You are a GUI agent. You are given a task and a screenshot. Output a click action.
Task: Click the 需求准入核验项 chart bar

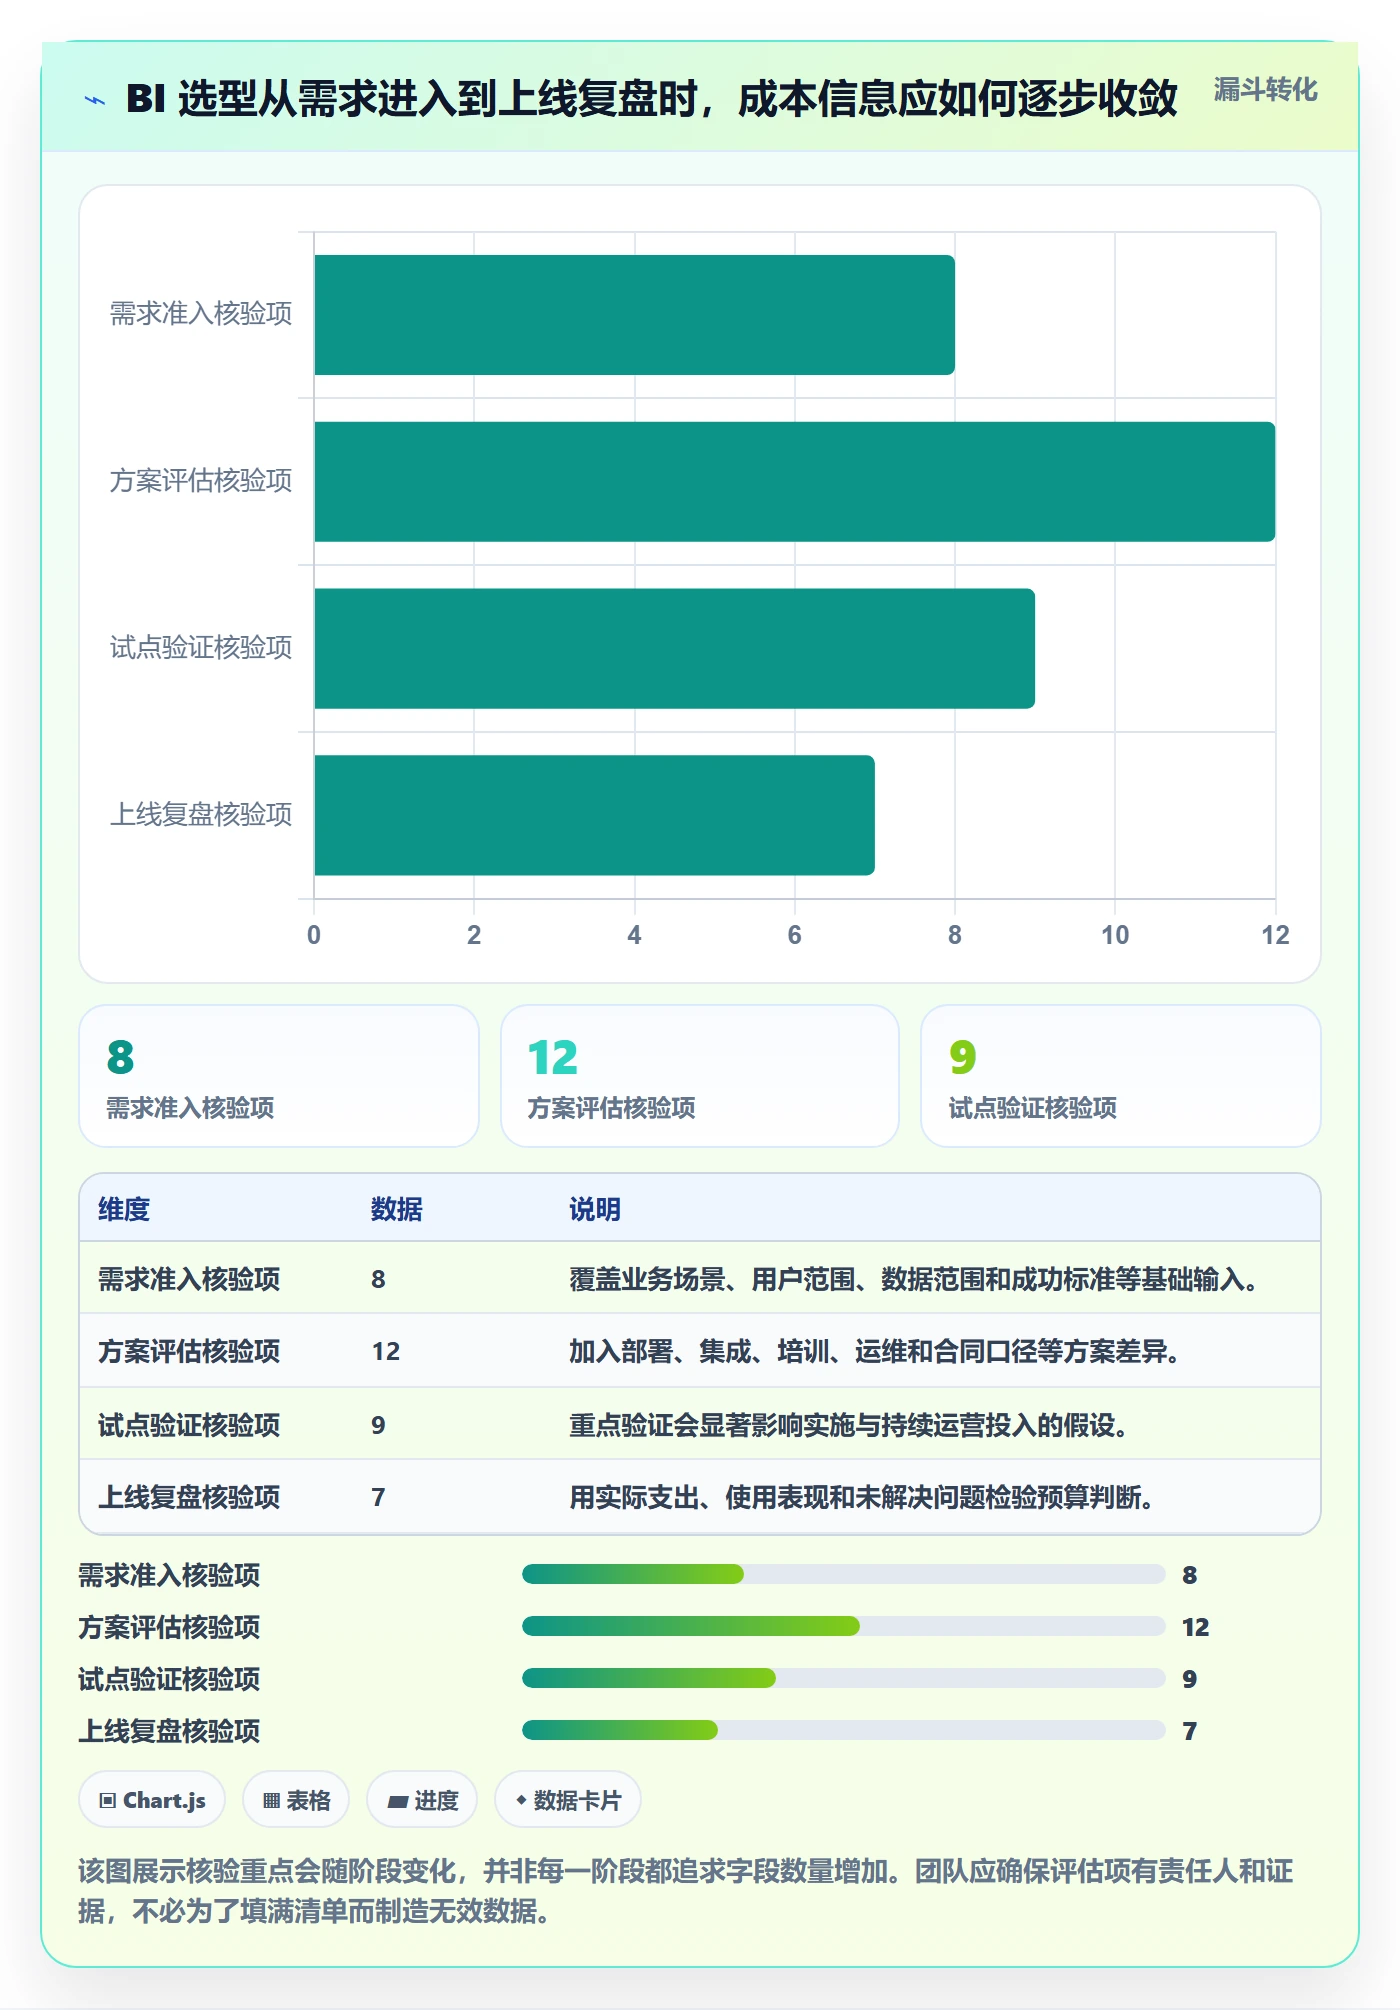pos(634,315)
